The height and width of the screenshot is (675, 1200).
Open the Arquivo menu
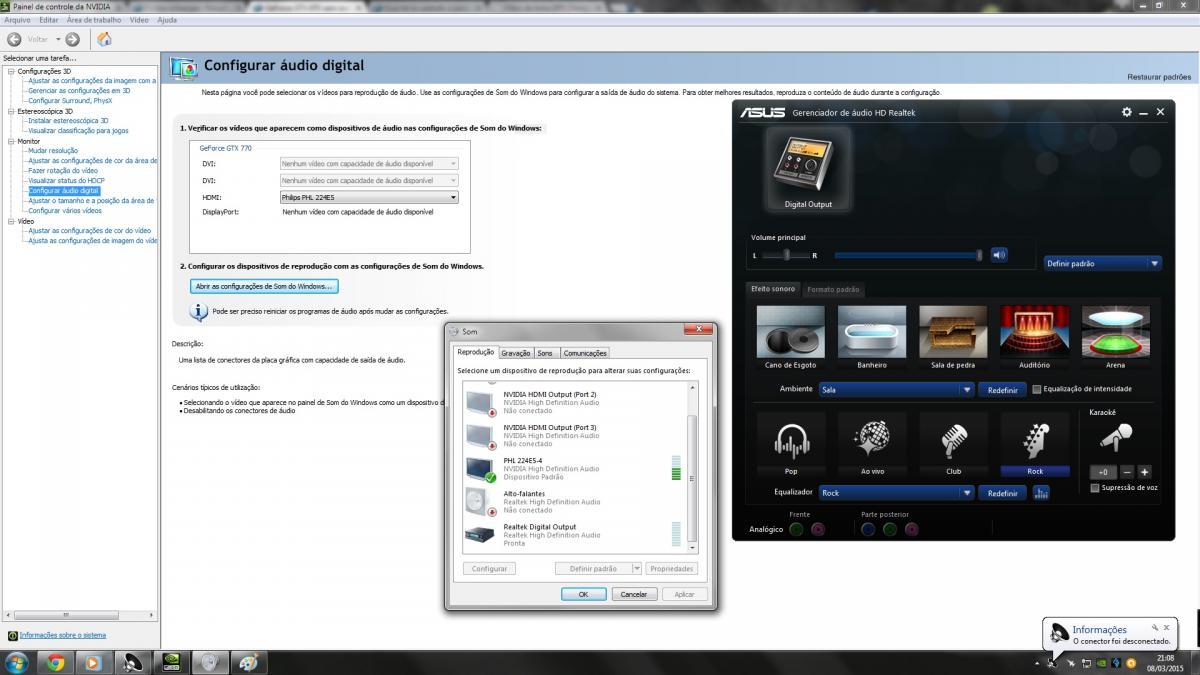(x=17, y=20)
